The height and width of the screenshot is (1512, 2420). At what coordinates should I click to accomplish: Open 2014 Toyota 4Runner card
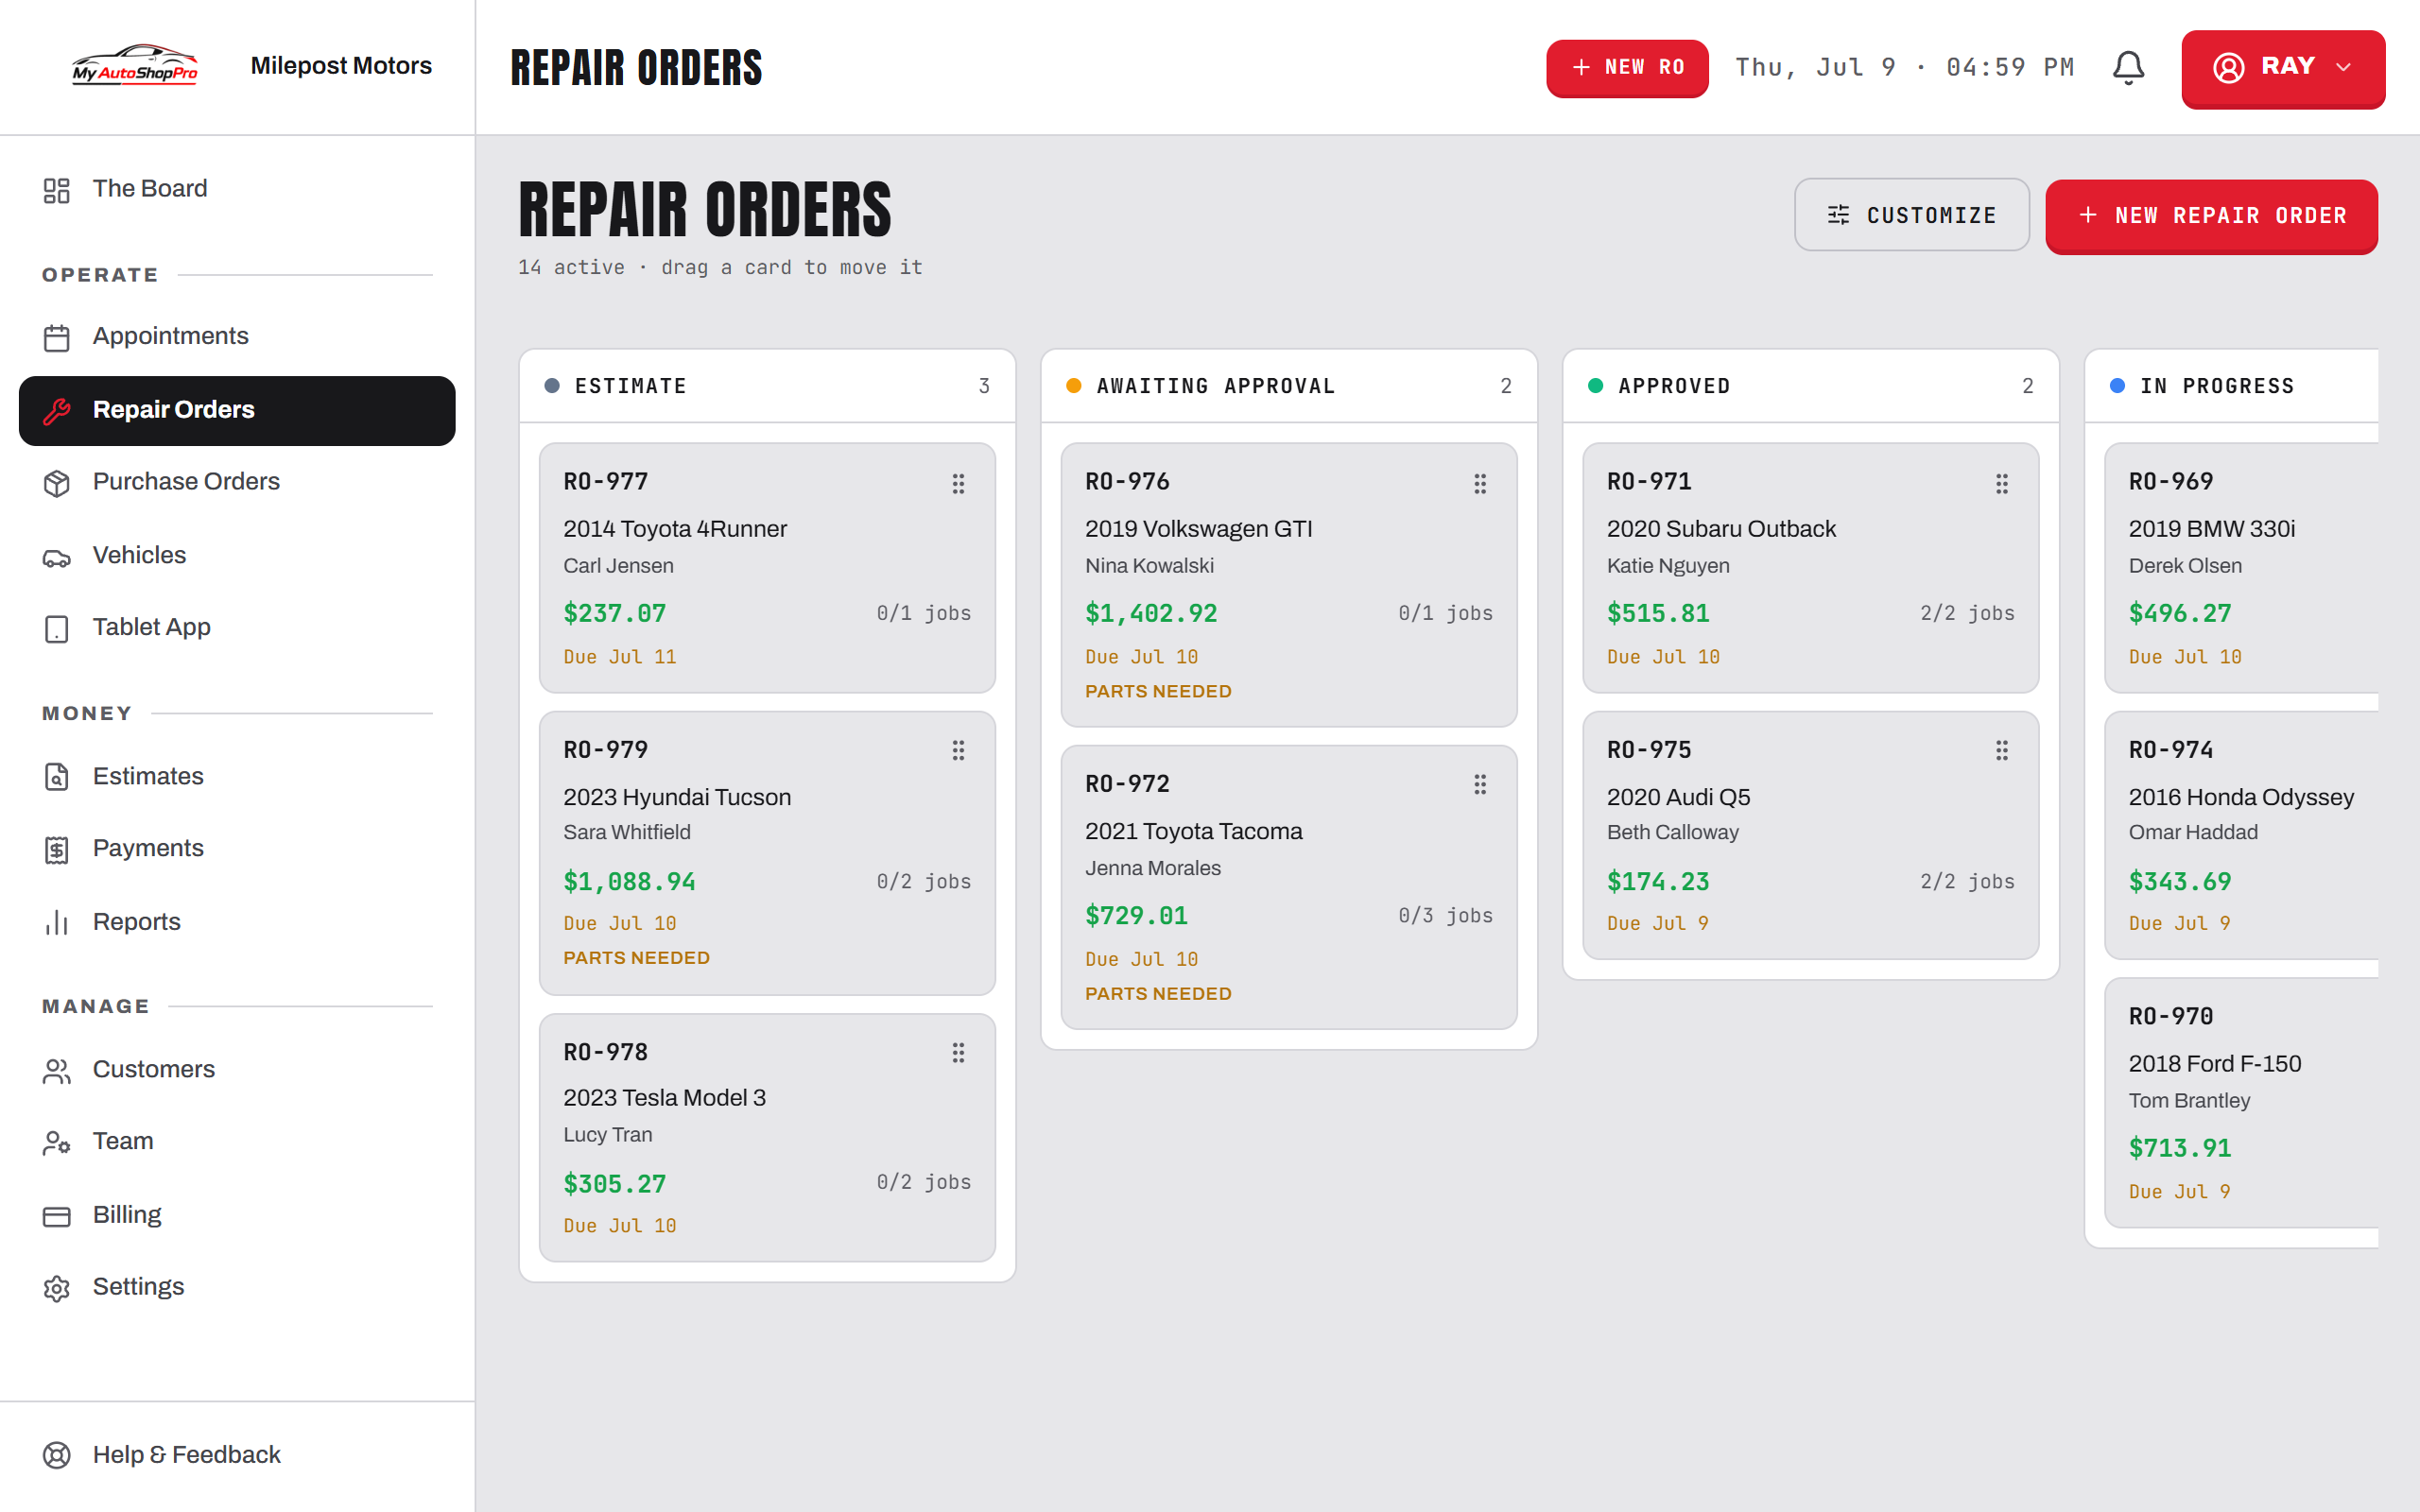767,568
